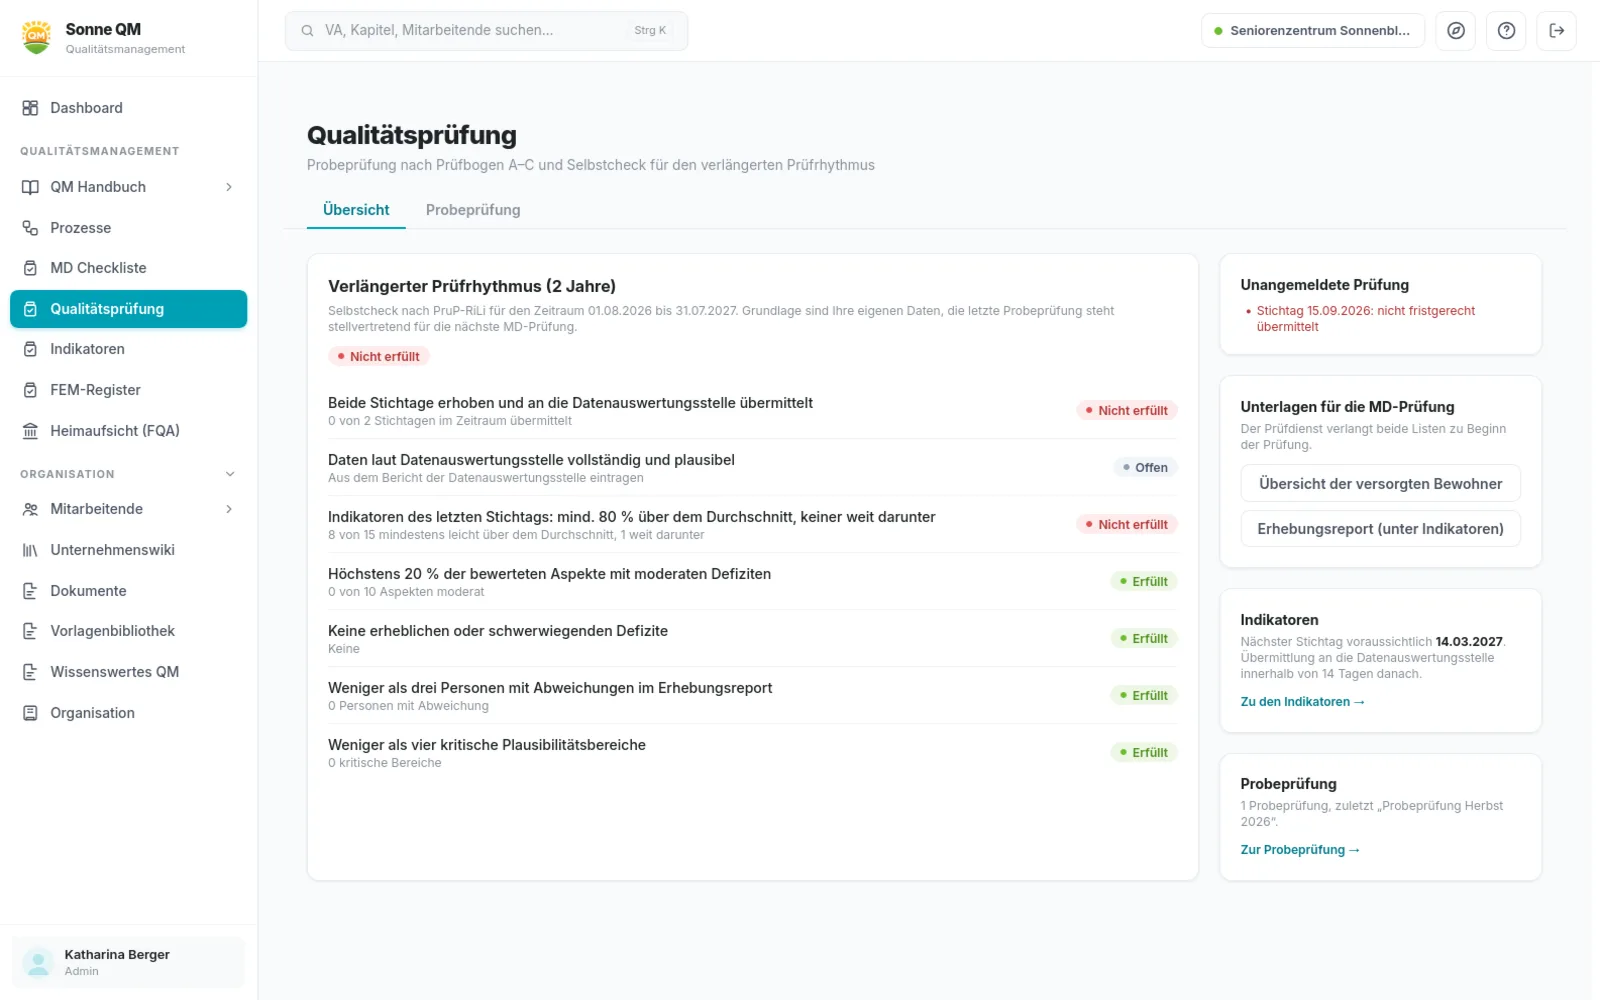Click the QM Handbuch book icon
This screenshot has width=1600, height=1000.
(x=30, y=187)
